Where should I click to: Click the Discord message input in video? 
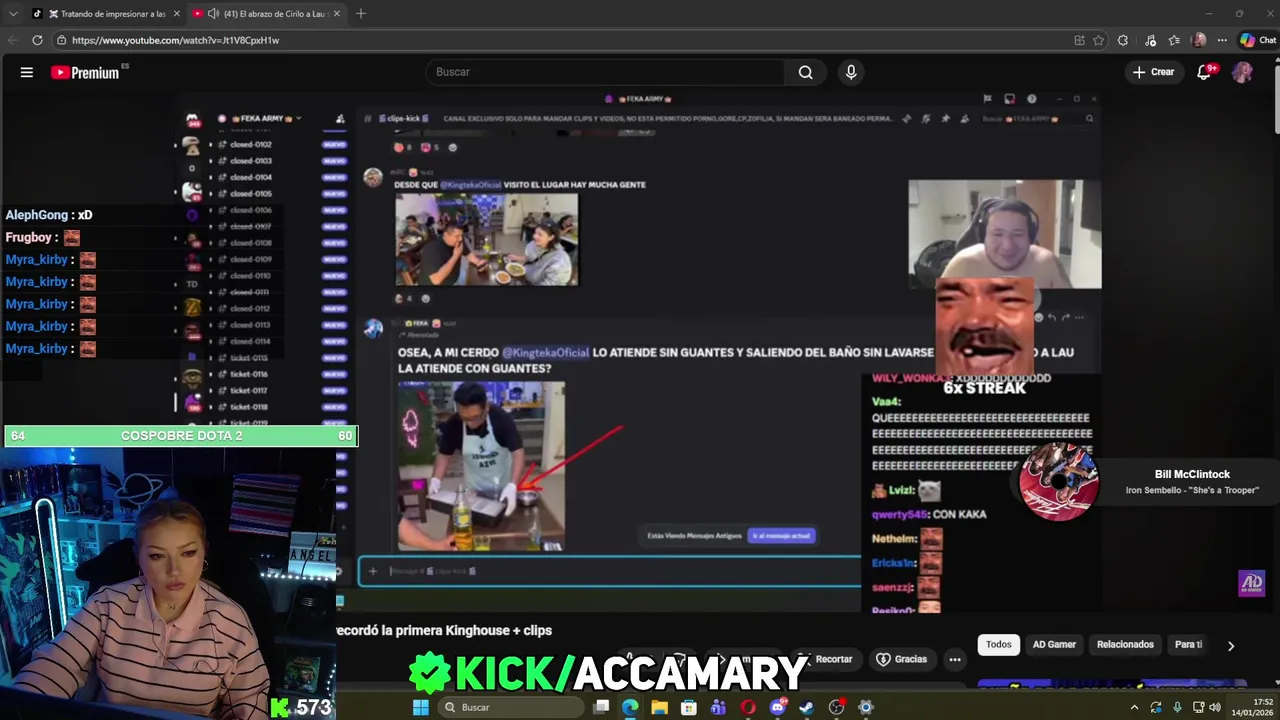610,571
